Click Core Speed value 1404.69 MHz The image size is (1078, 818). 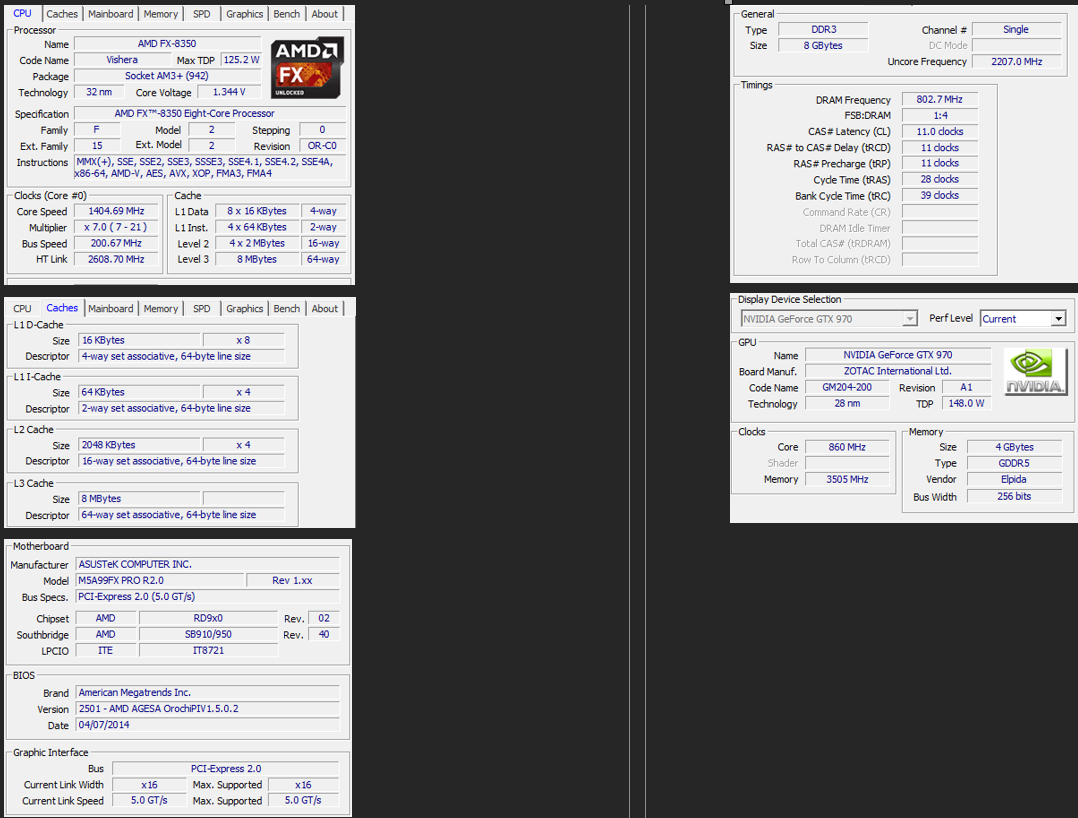[x=116, y=211]
